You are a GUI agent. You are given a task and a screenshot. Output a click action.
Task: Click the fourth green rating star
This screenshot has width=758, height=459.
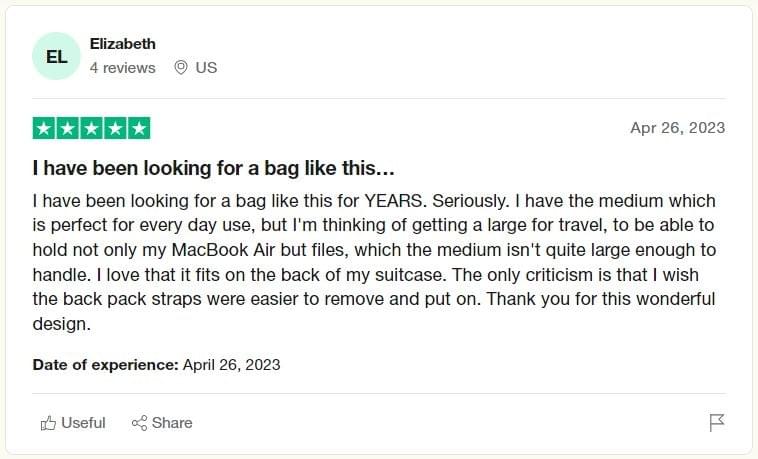115,128
